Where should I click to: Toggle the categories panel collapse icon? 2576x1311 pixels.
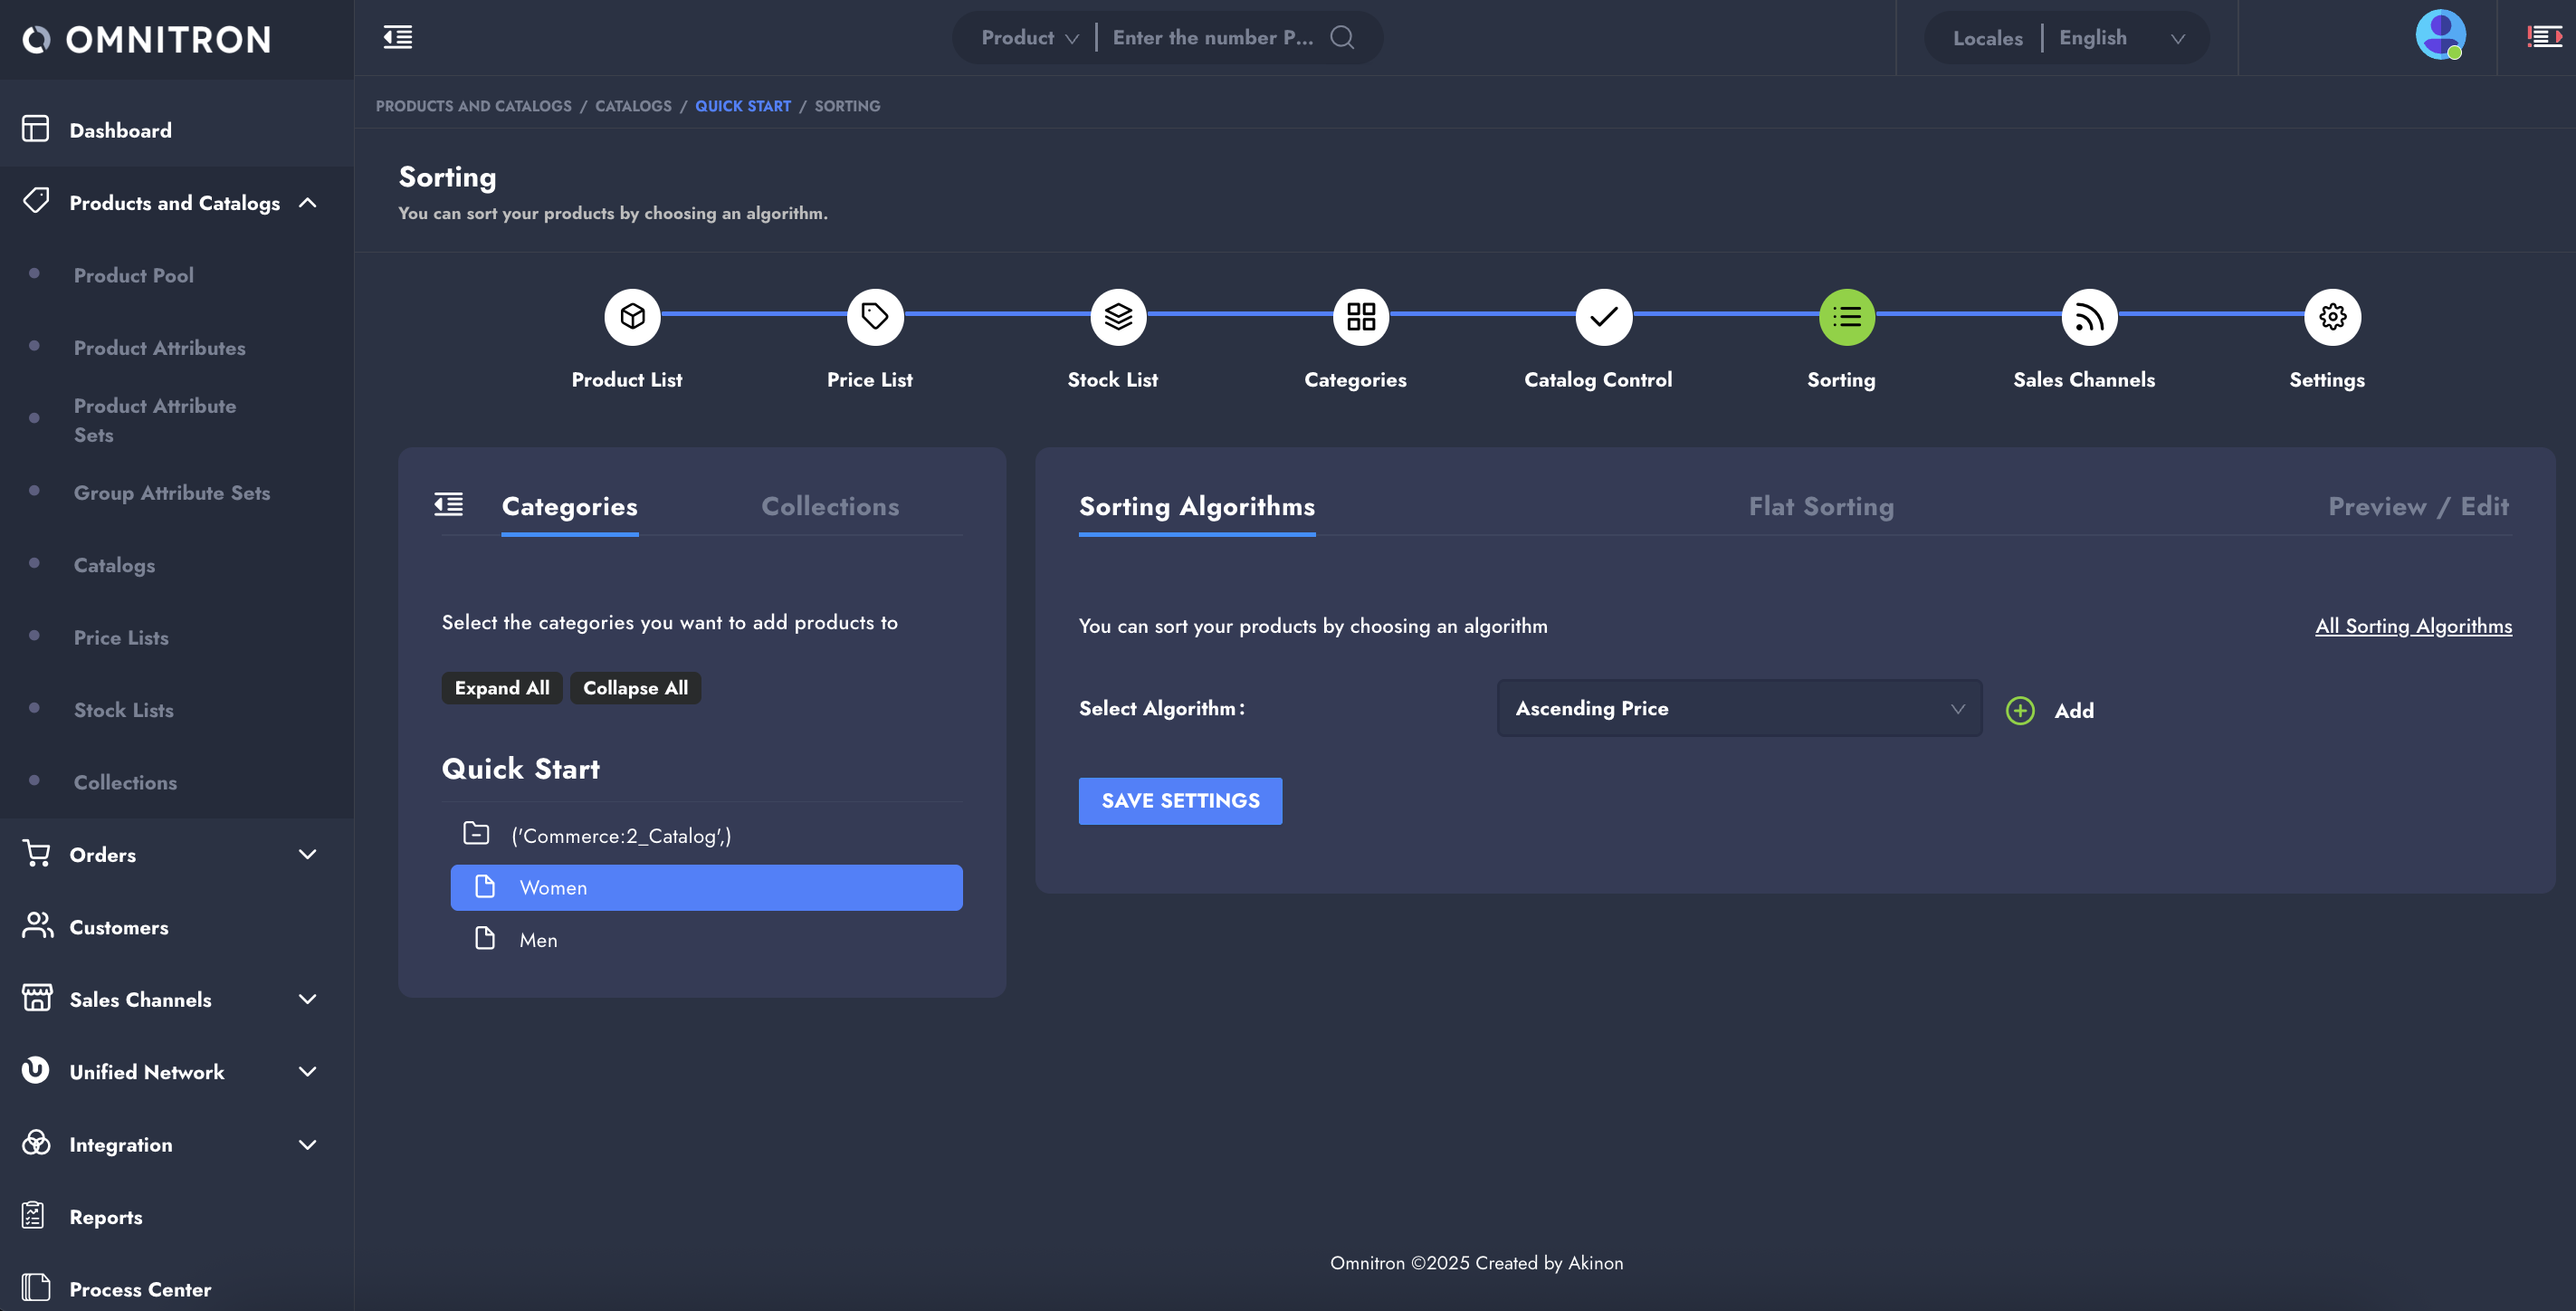(448, 505)
